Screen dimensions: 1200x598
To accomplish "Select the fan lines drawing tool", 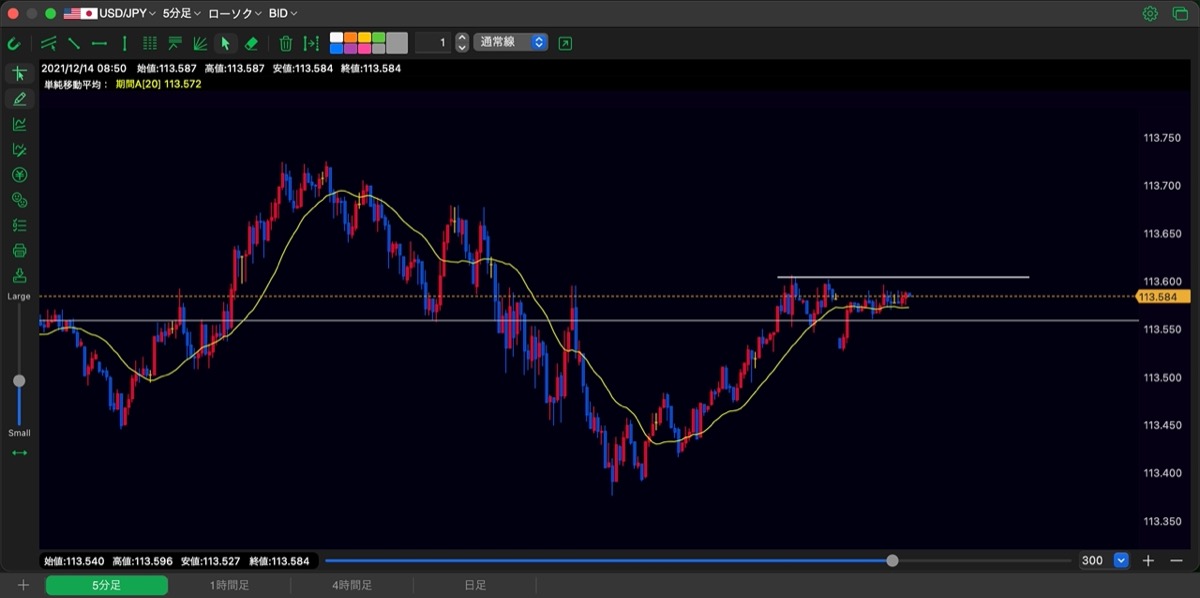I will coord(200,43).
